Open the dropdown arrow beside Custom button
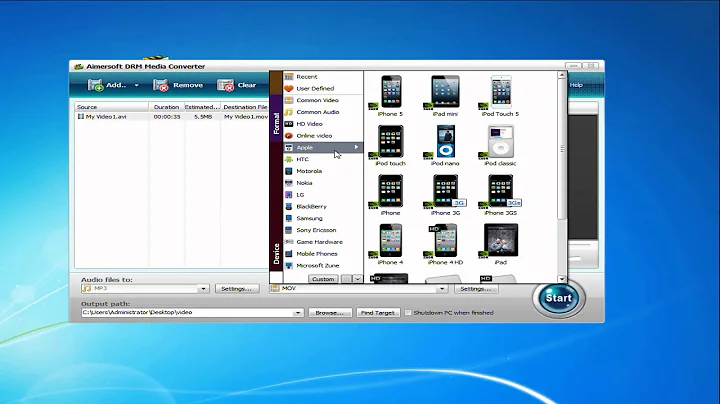Image resolution: width=720 pixels, height=404 pixels. (x=357, y=279)
